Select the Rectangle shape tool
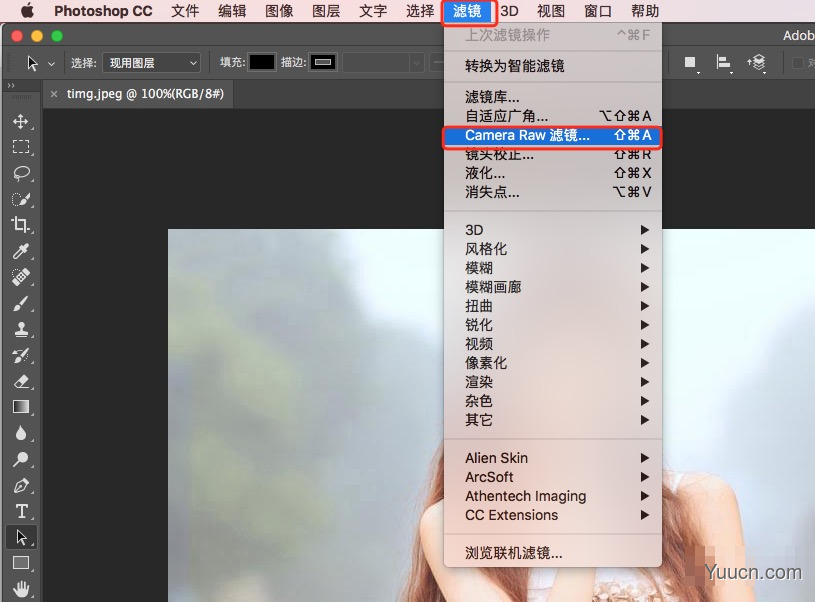Screen dimensions: 815x602 [21, 563]
